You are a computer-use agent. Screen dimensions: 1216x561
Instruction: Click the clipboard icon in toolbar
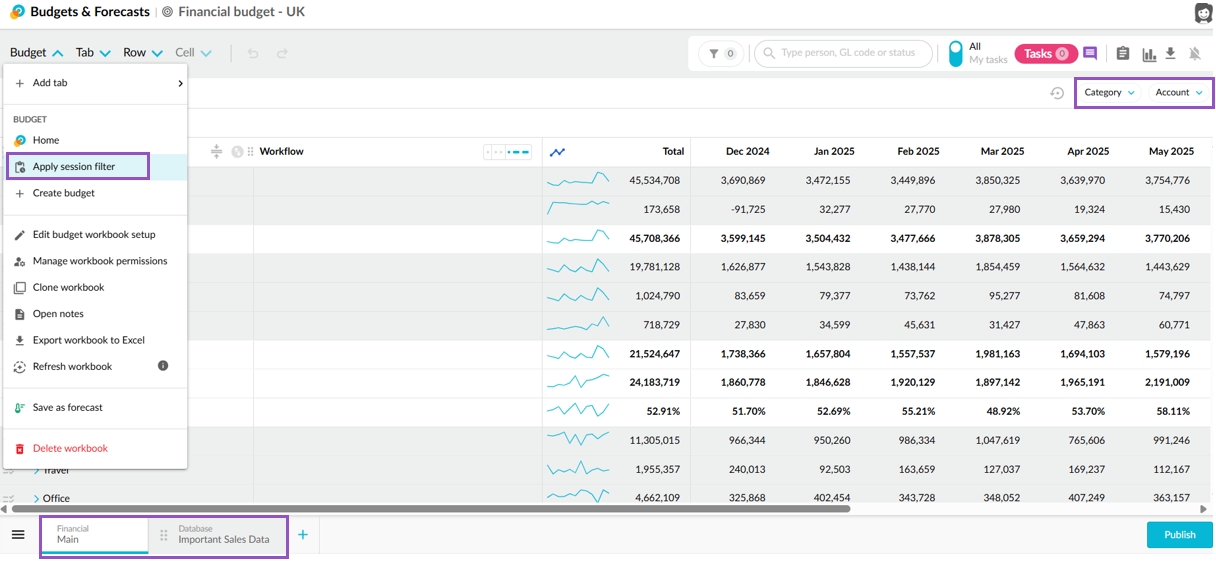(x=1123, y=54)
